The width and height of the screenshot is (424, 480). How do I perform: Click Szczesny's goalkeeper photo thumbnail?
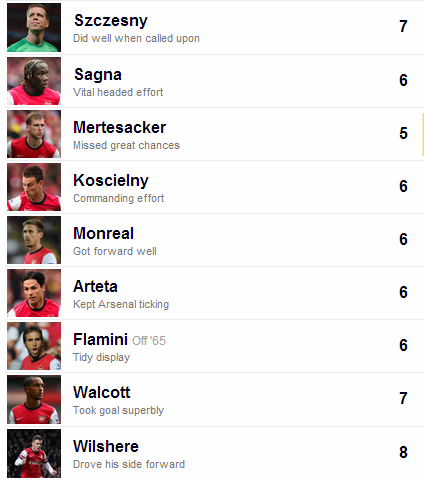coord(34,27)
